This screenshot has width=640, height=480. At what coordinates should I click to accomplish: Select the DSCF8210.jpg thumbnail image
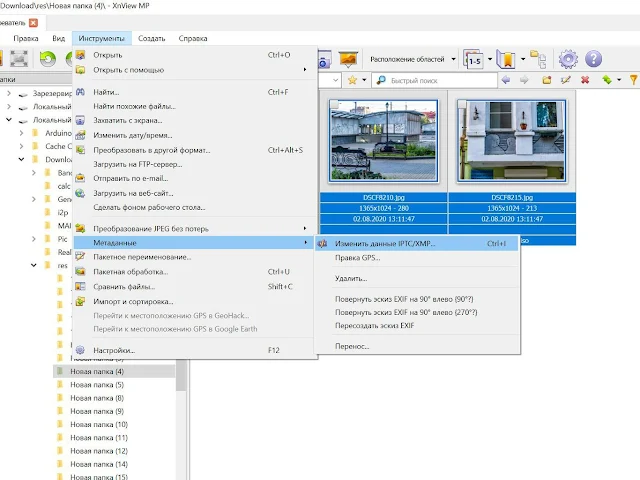tap(383, 141)
